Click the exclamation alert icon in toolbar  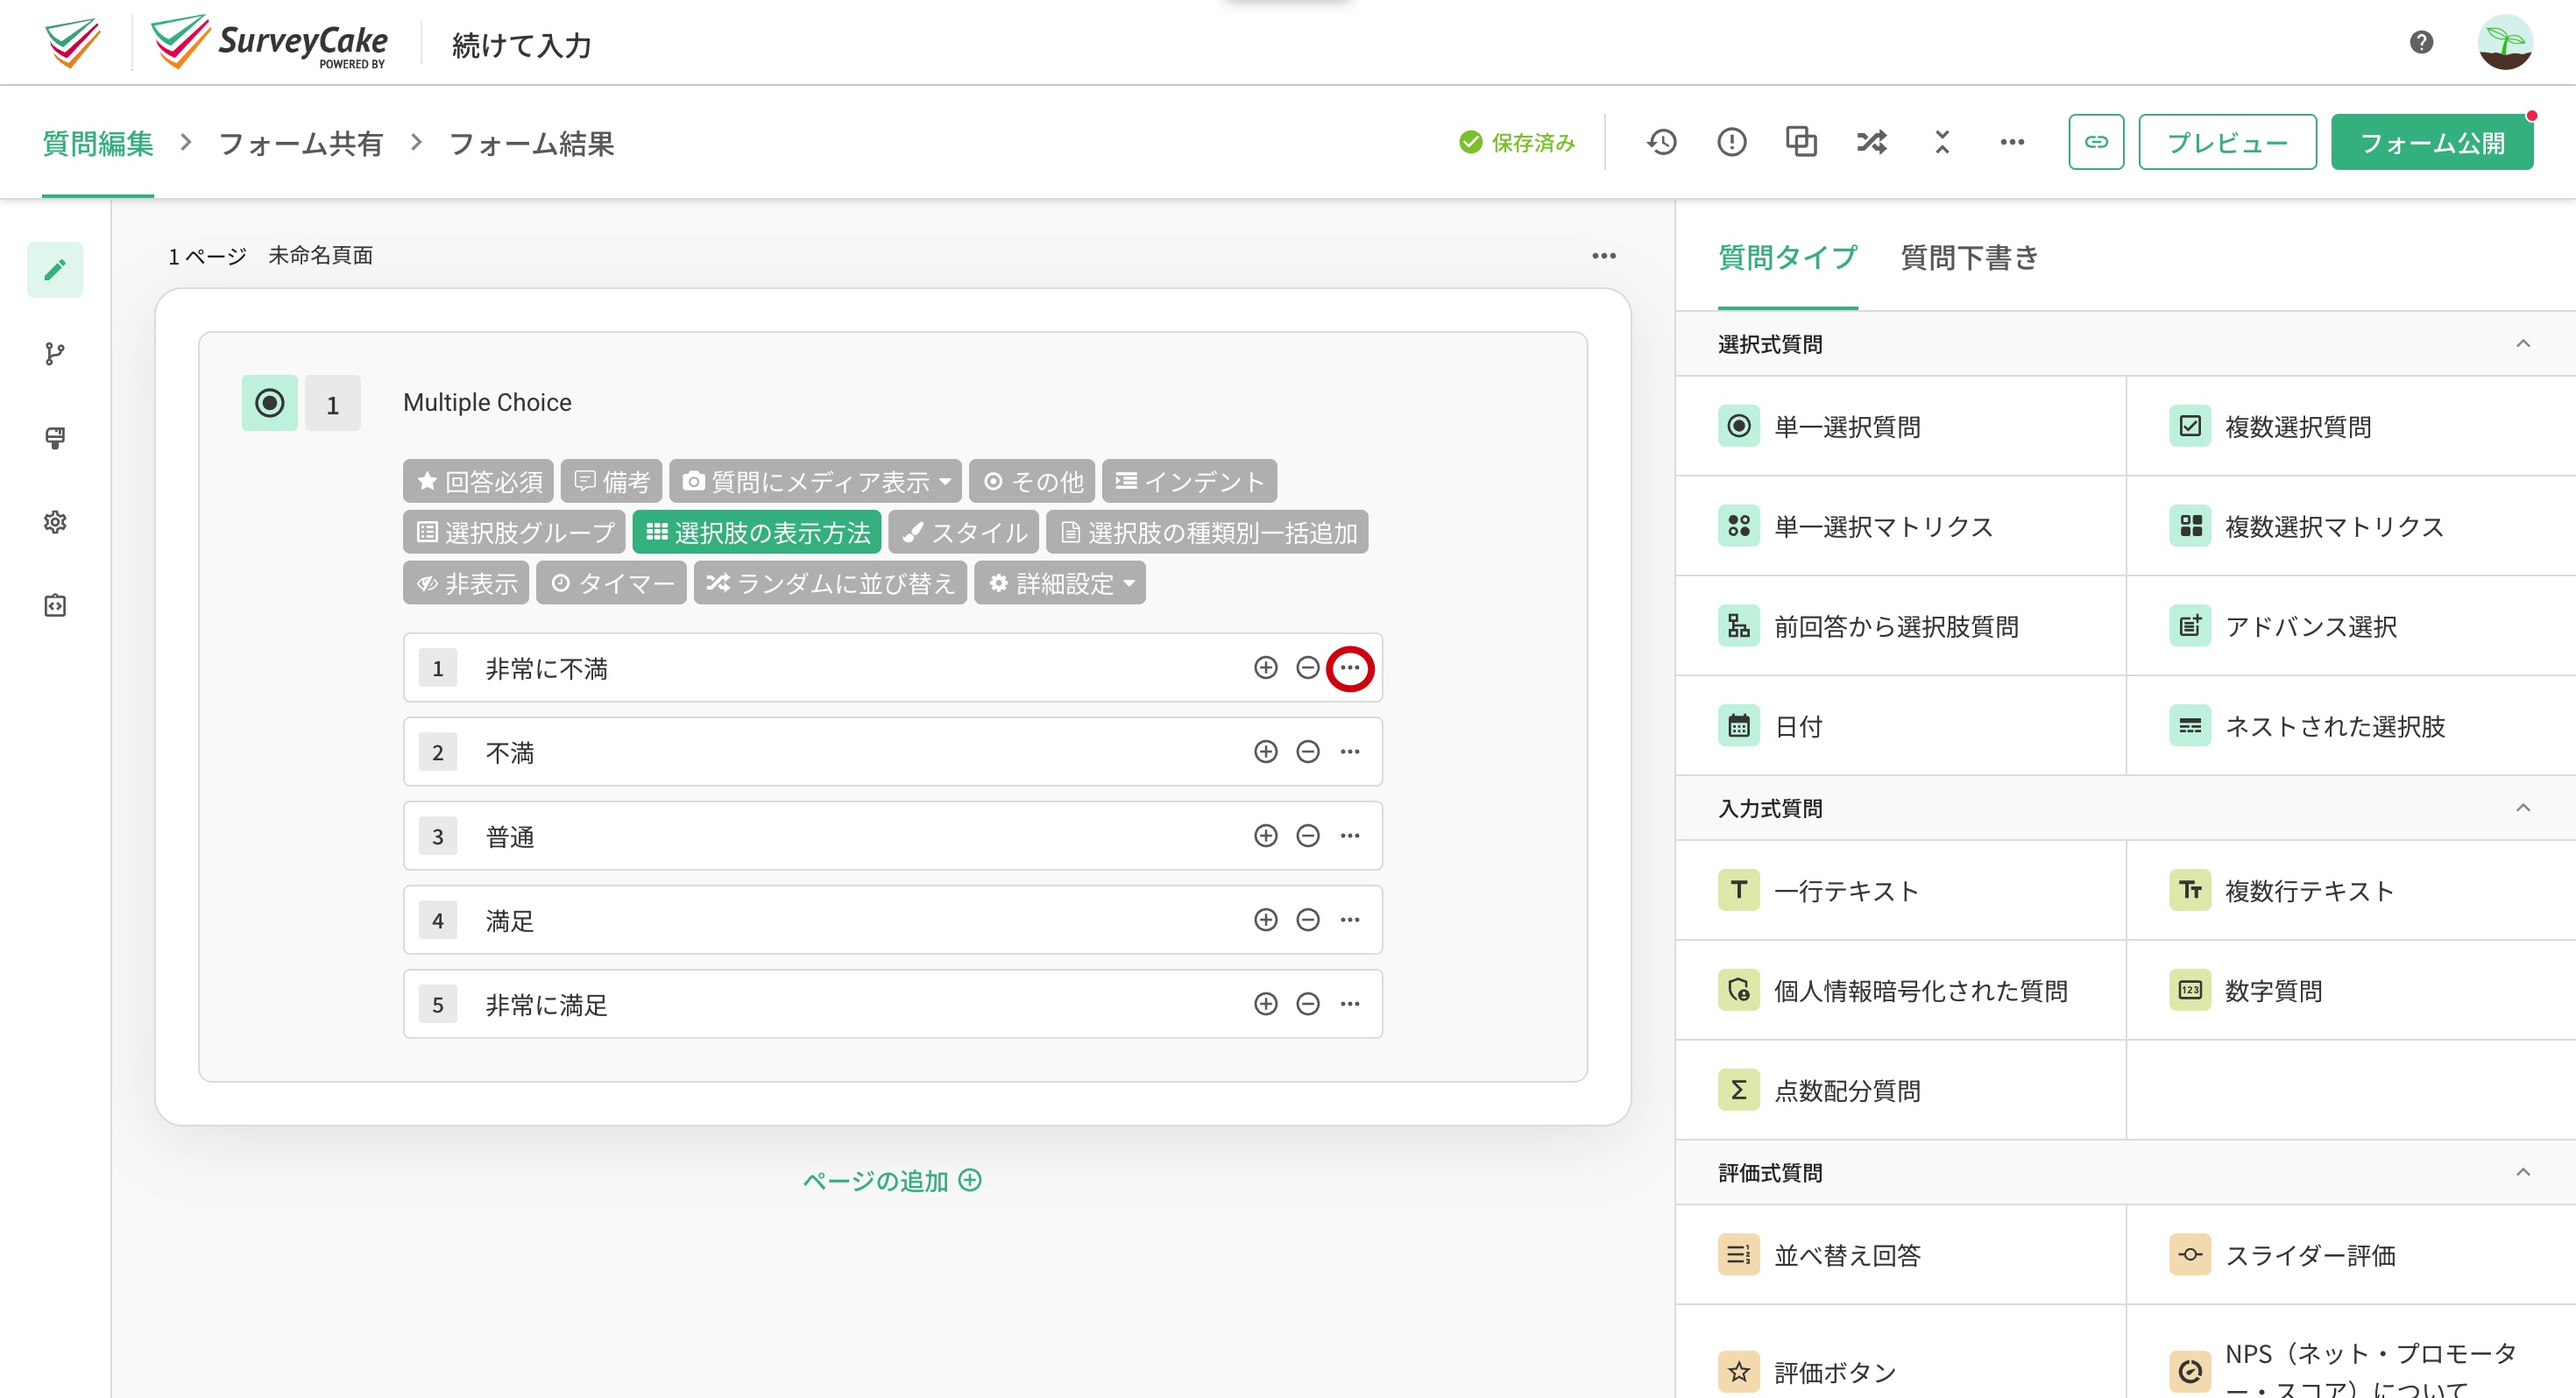[1732, 142]
